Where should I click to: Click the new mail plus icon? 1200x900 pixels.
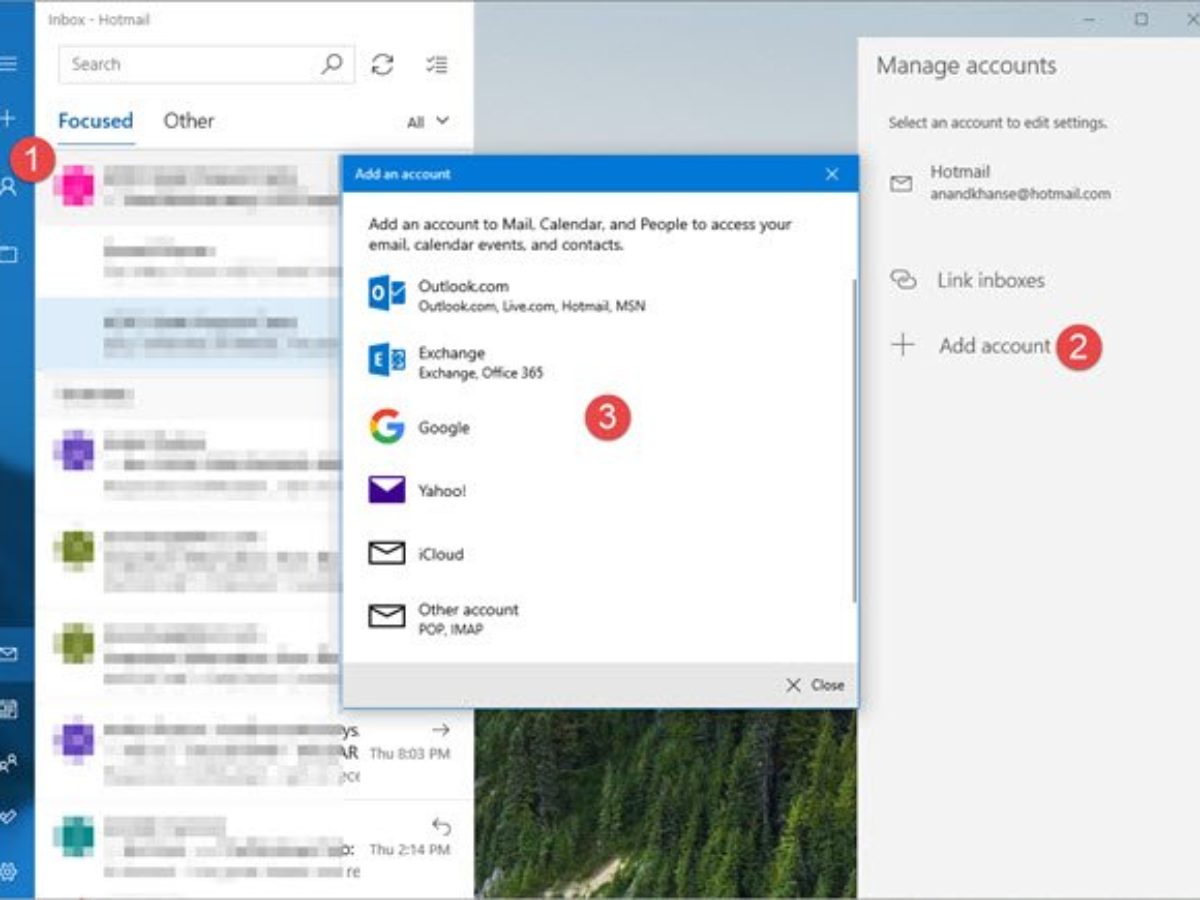pyautogui.click(x=8, y=118)
